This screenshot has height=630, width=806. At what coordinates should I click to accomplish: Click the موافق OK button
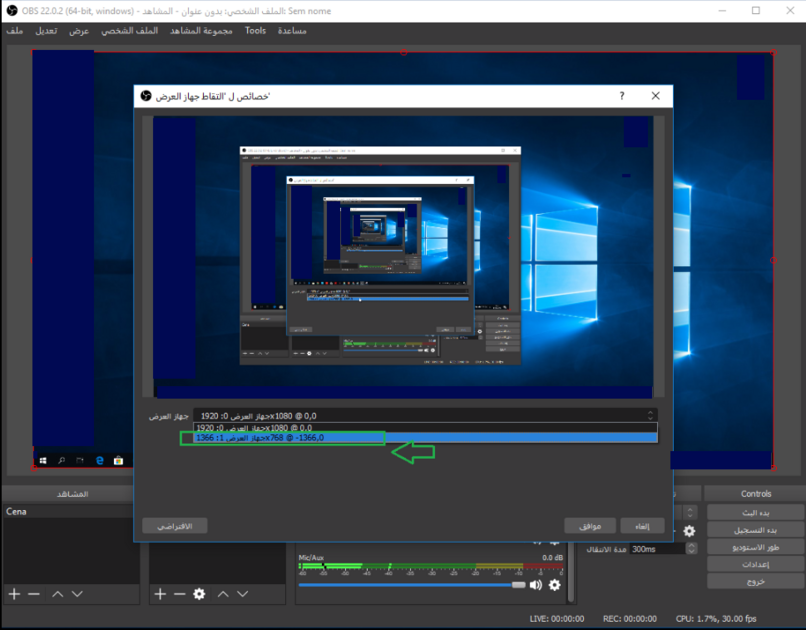click(590, 525)
